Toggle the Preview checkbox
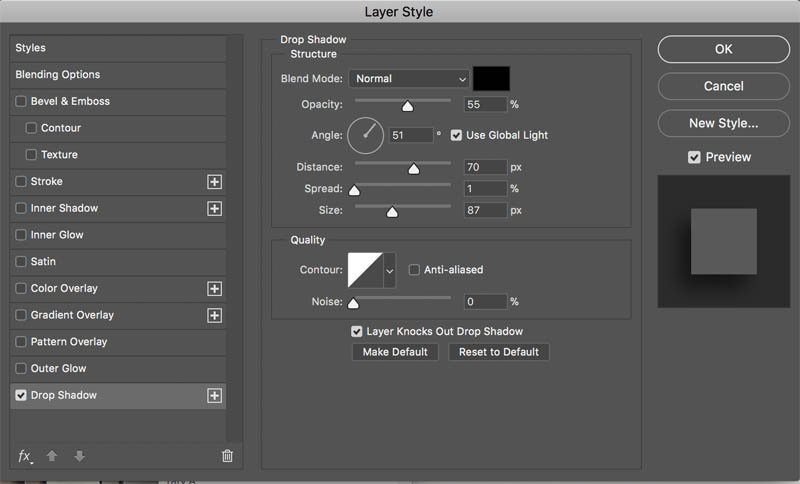The height and width of the screenshot is (484, 800). (694, 157)
